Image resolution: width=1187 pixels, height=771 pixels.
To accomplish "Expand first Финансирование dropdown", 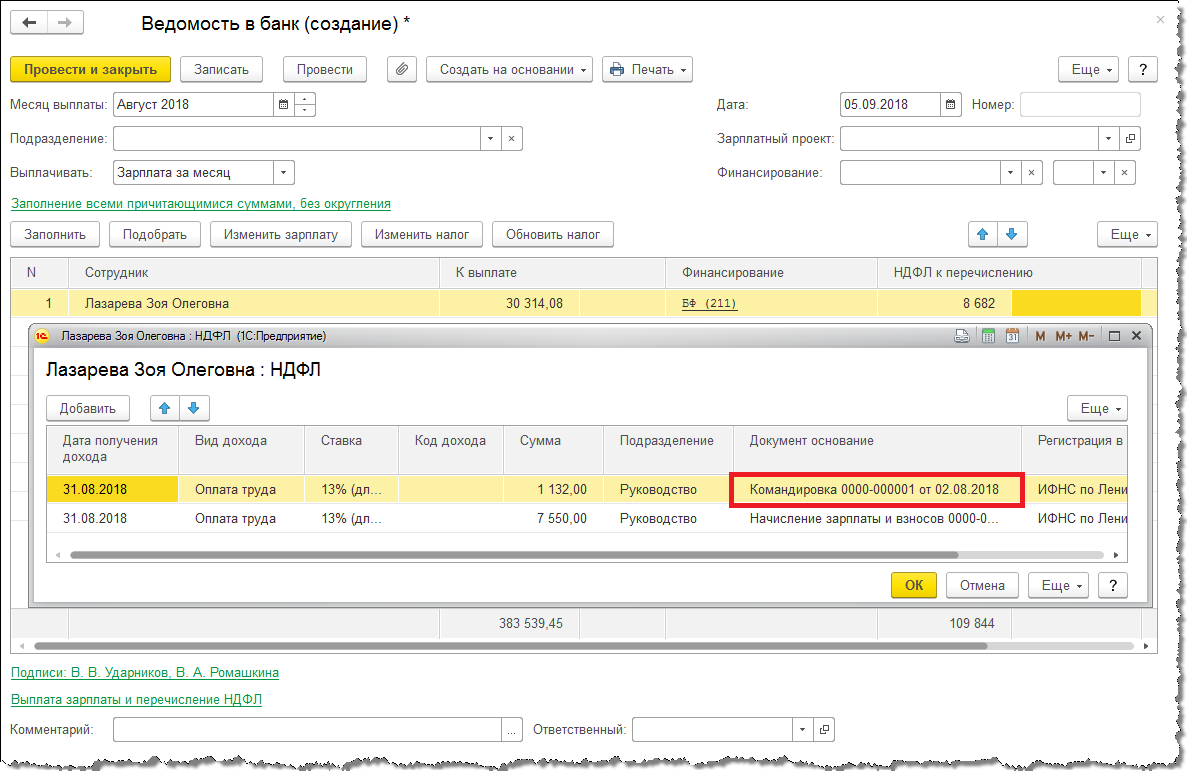I will click(x=1011, y=173).
